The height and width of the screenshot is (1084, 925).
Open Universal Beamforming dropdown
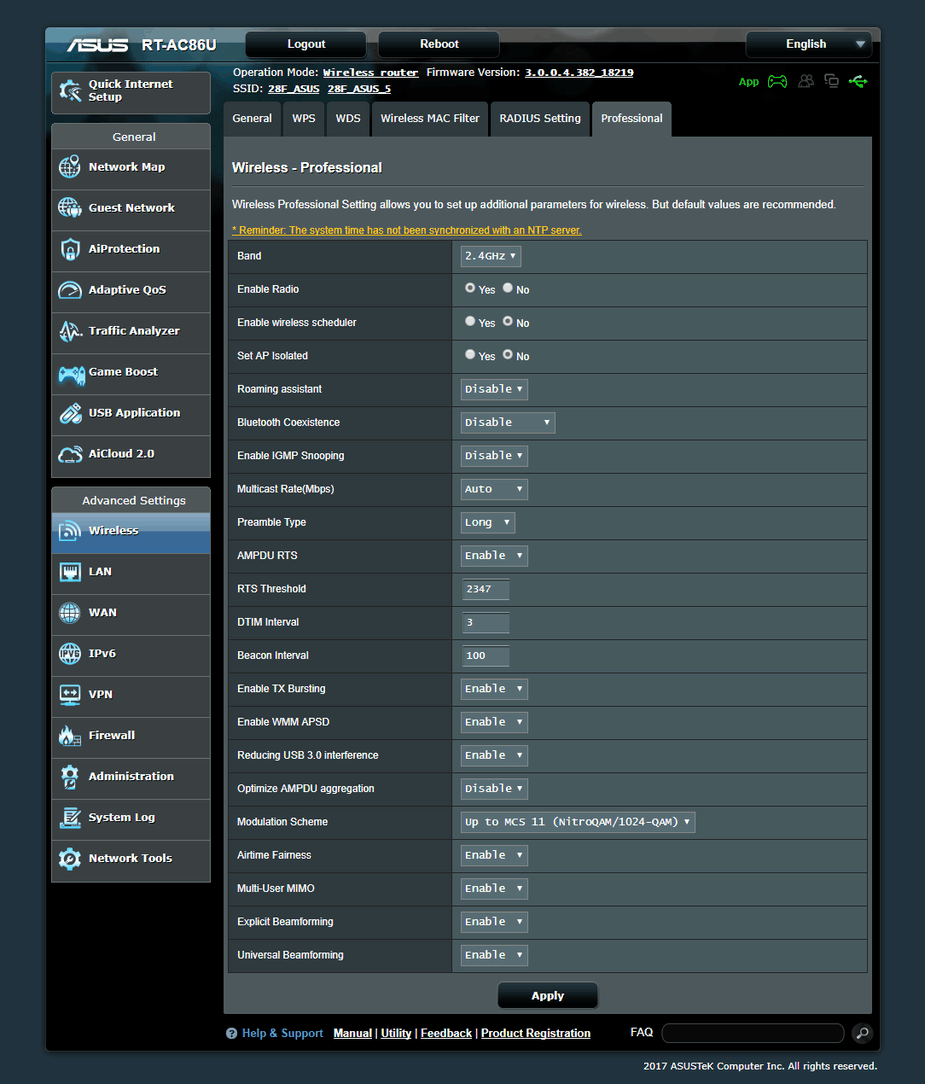coord(494,955)
